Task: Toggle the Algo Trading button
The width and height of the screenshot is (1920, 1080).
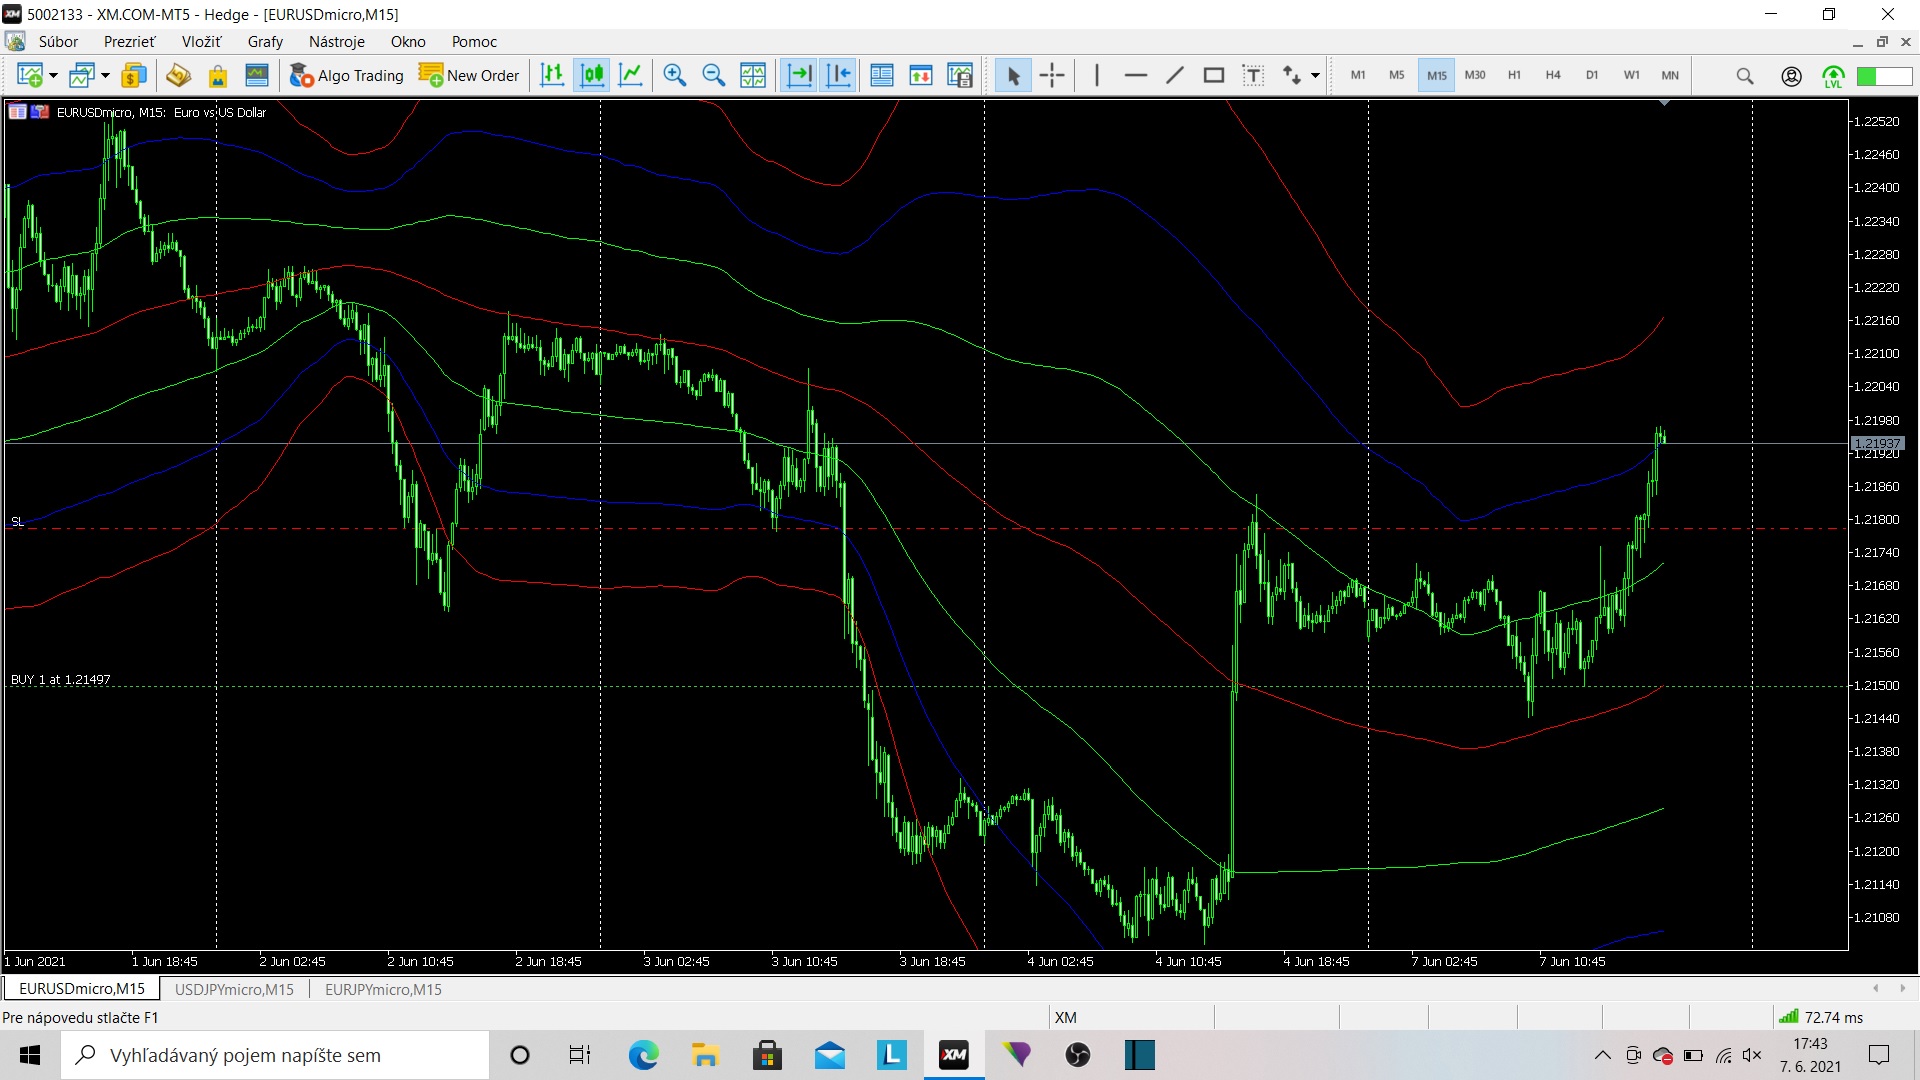Action: pos(346,75)
